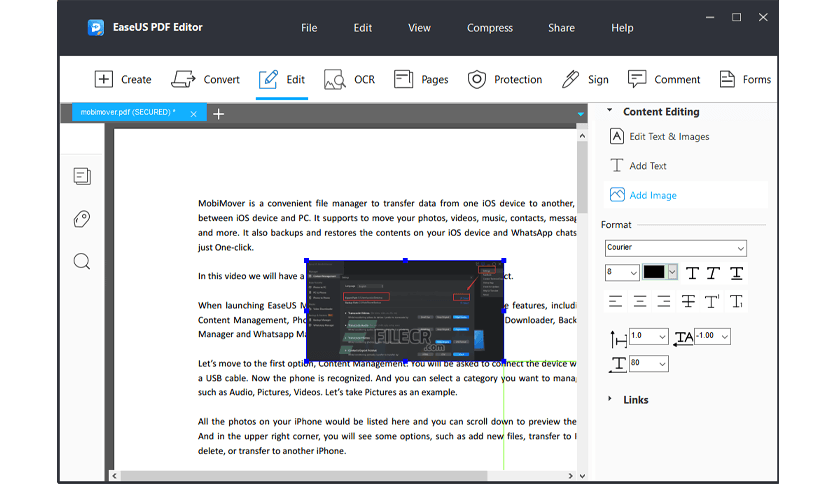Click the scroll left arrow

click(115, 475)
